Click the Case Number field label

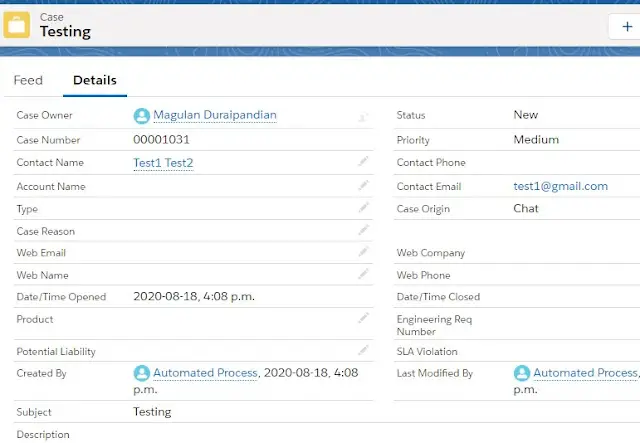click(48, 140)
